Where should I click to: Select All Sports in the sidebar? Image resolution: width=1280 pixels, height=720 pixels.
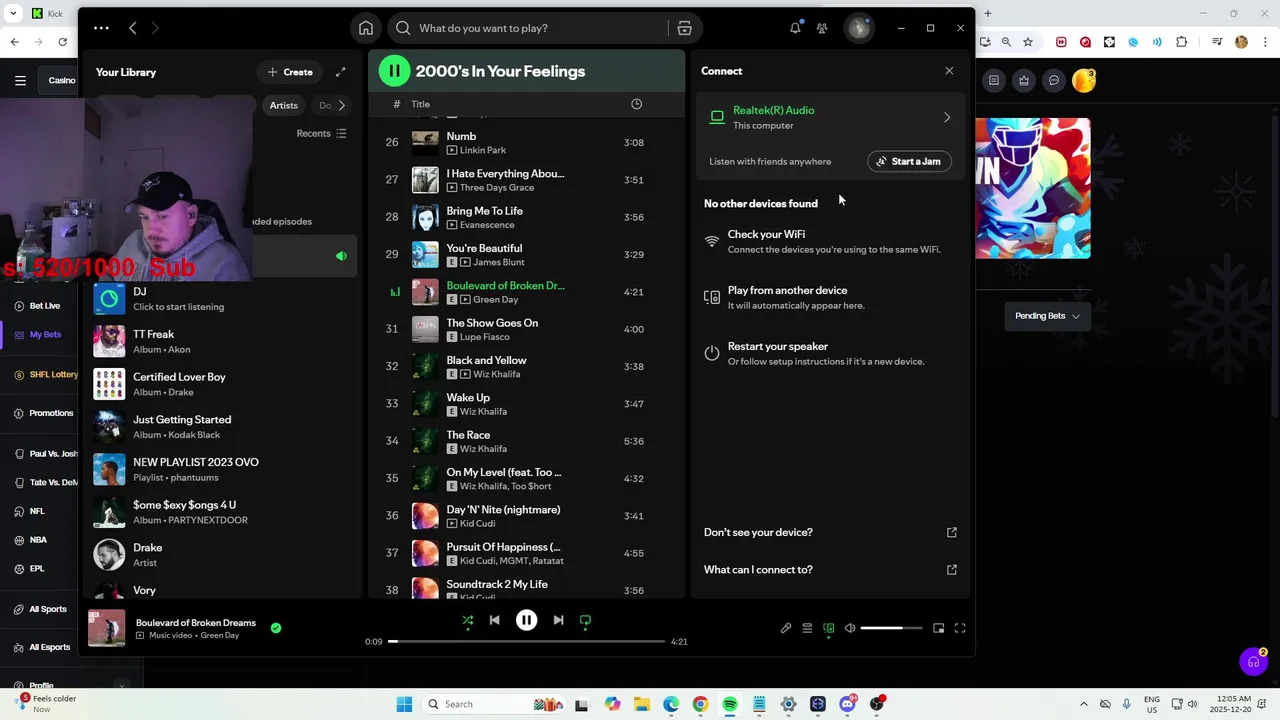click(x=40, y=609)
